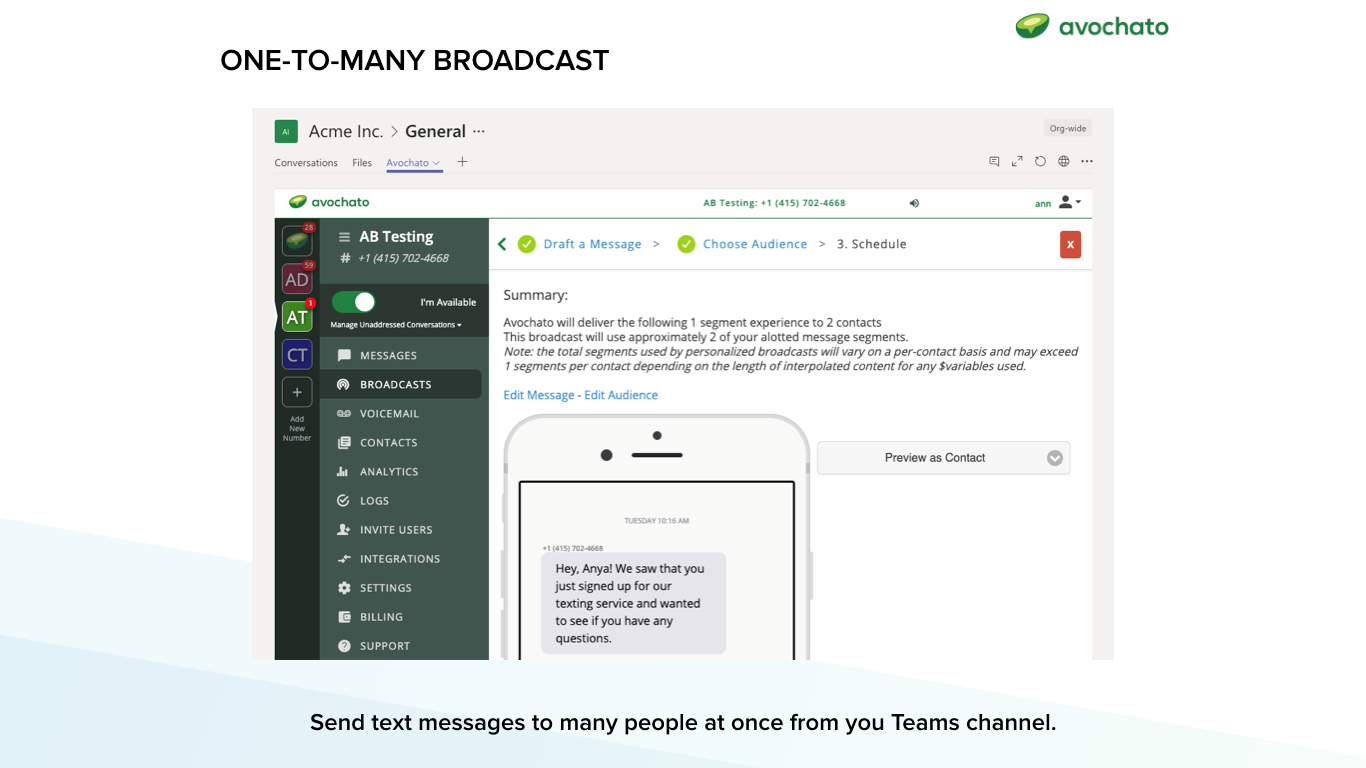Open in browser with globe icon

tap(1064, 161)
